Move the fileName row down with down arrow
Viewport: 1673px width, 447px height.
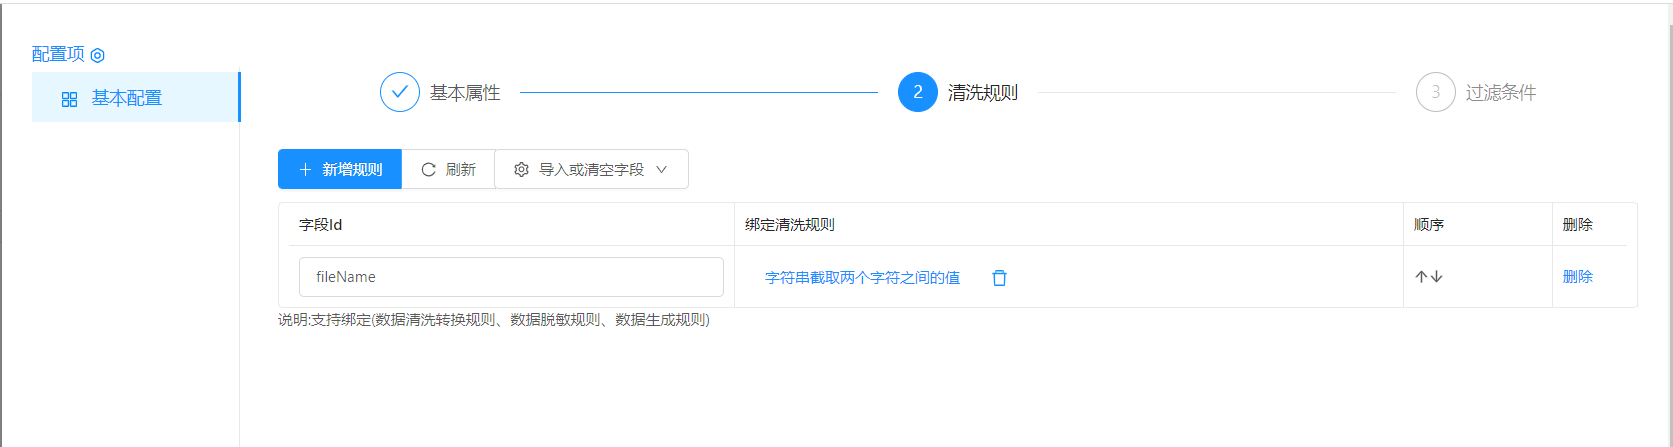click(1437, 277)
